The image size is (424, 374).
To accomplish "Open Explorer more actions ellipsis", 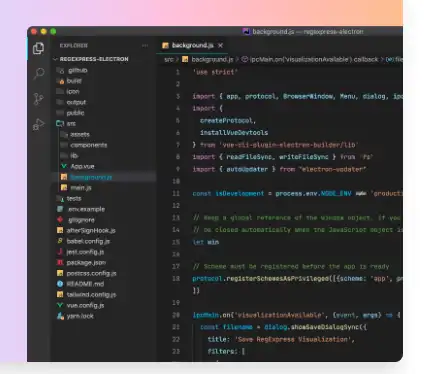I will point(145,46).
